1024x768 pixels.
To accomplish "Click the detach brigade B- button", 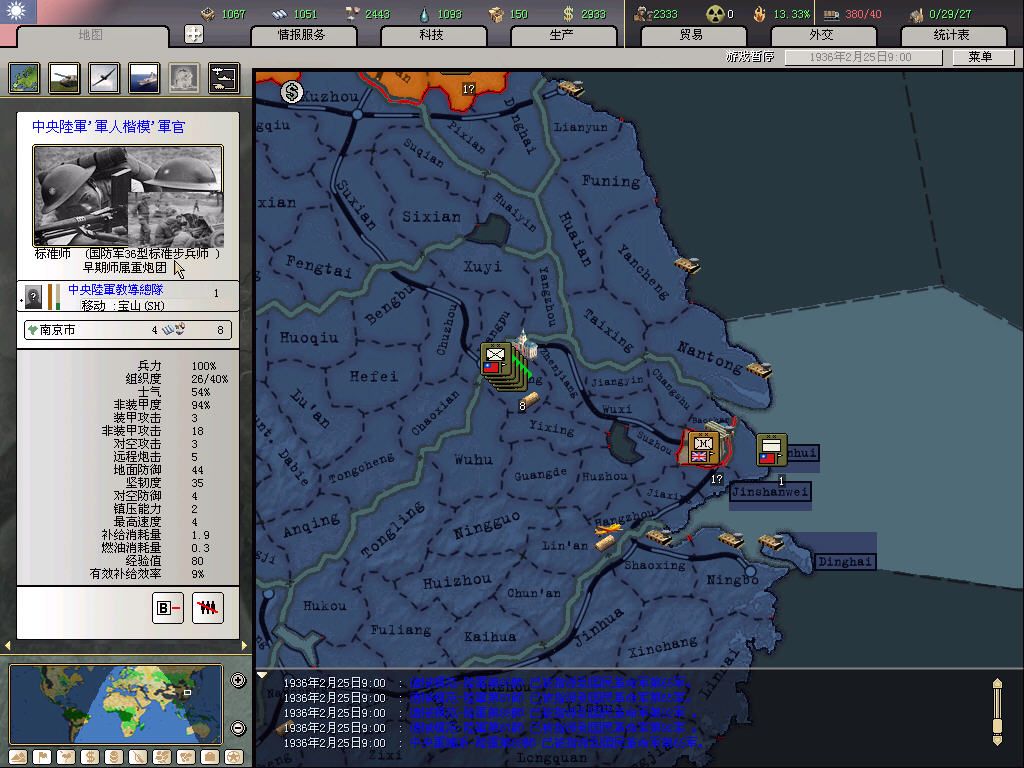I will point(168,608).
